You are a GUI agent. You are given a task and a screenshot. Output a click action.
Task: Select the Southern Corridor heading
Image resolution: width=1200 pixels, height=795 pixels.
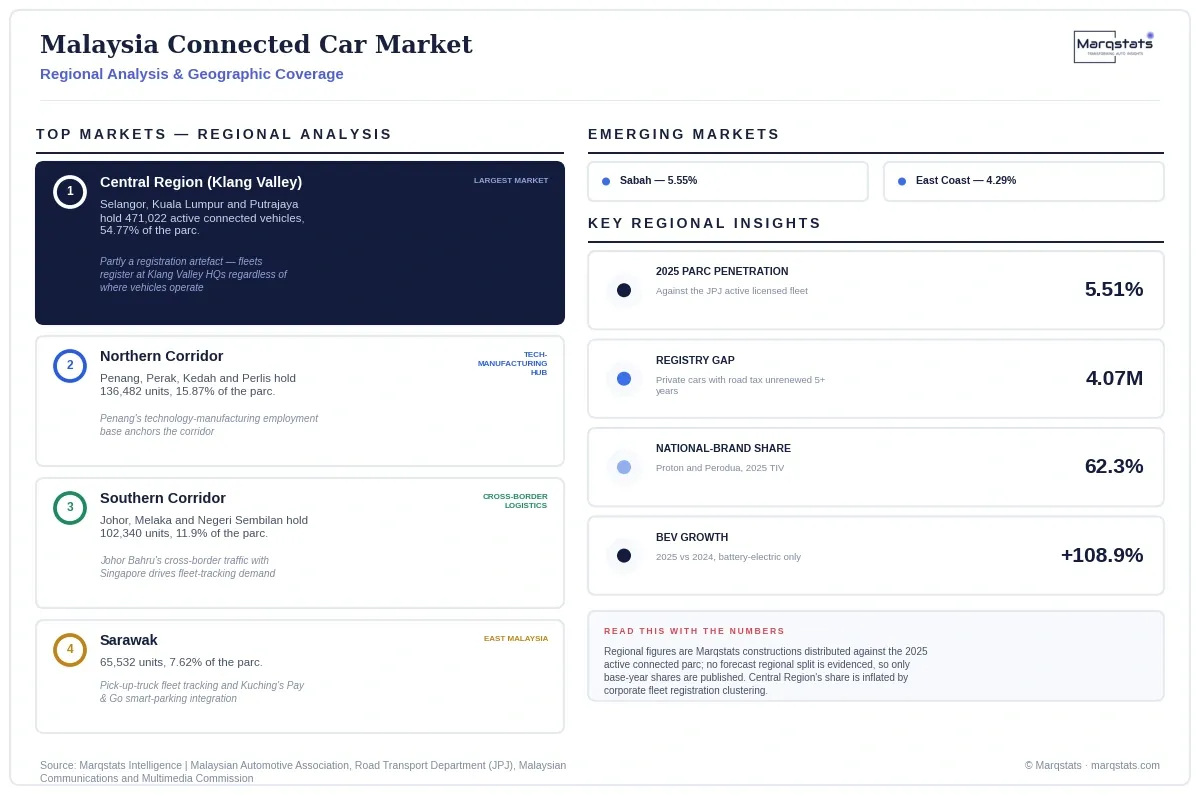tap(163, 498)
